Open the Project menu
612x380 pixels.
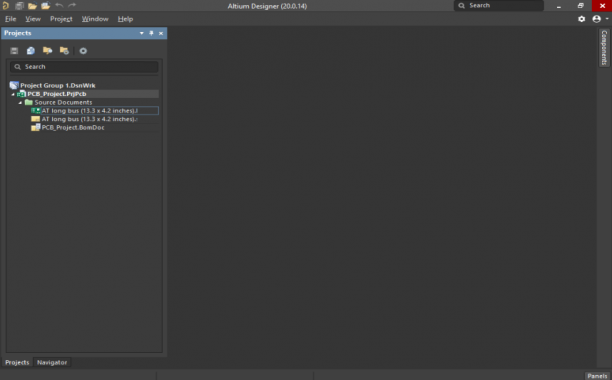click(61, 19)
